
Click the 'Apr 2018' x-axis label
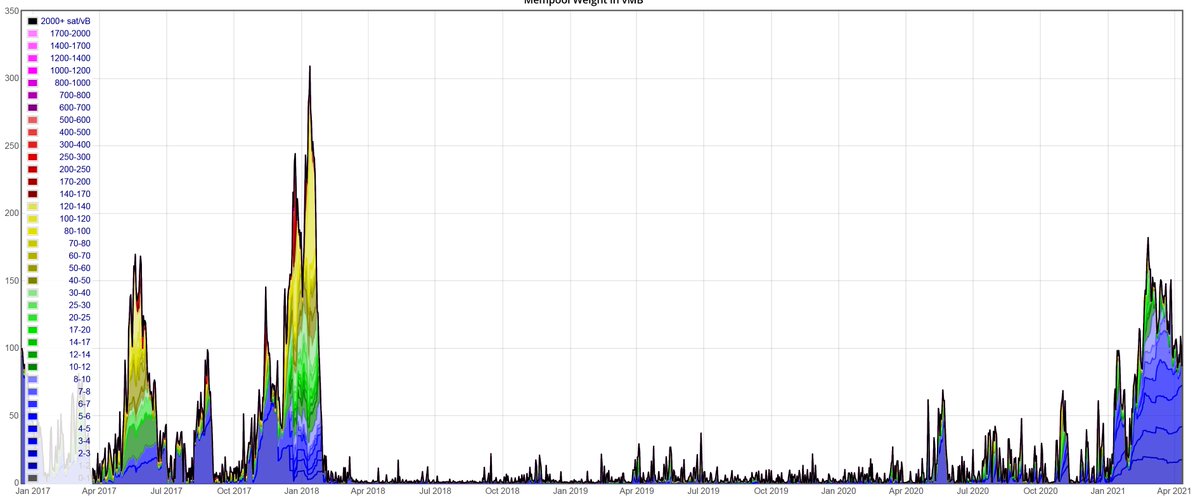[x=367, y=491]
